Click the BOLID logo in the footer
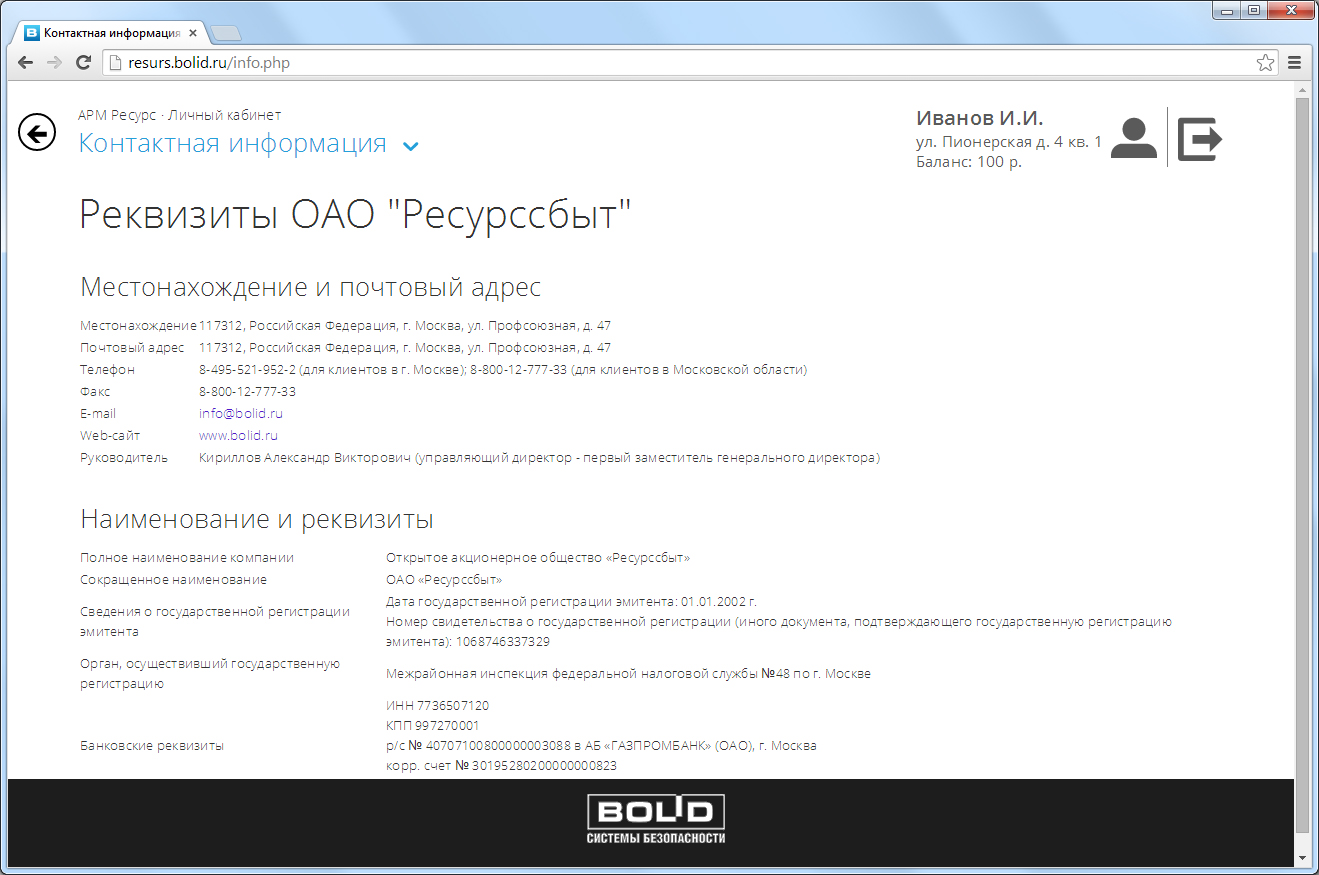 pos(655,818)
